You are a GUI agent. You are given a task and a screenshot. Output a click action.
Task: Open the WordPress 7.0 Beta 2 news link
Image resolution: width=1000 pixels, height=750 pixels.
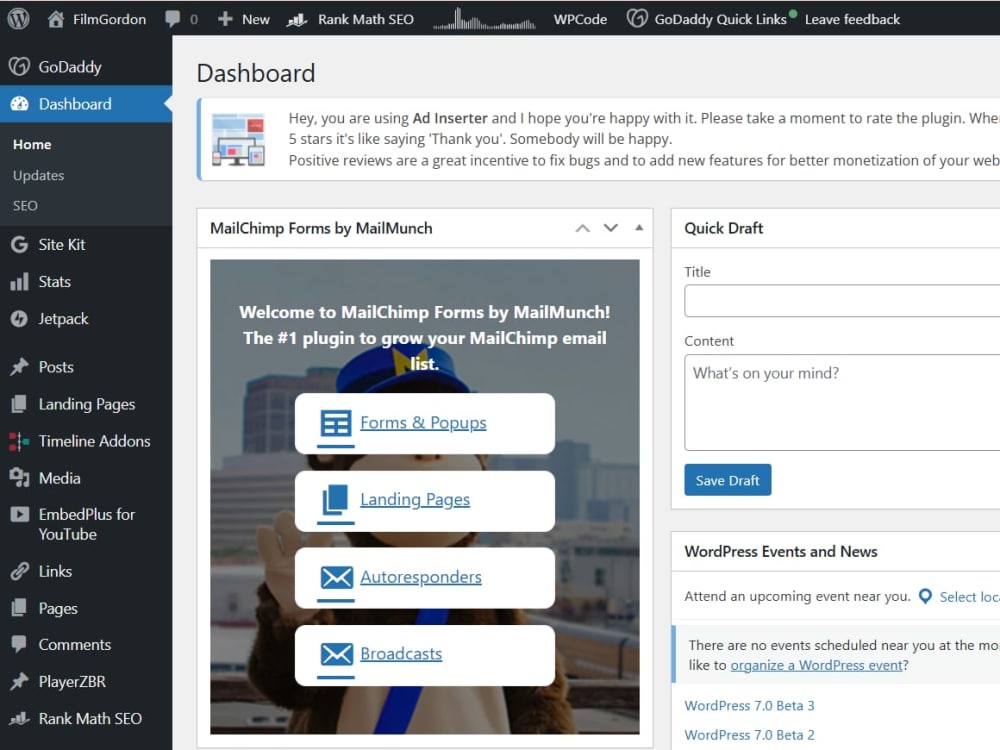(749, 735)
